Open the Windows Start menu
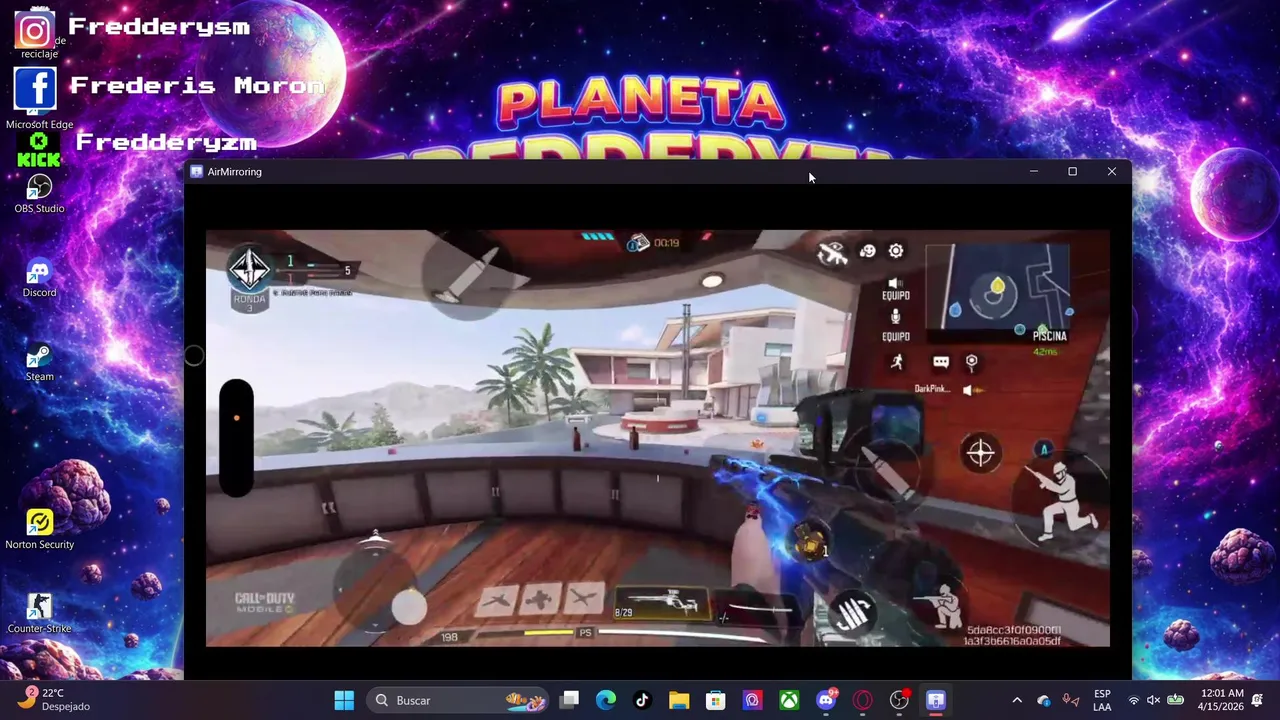Screen dimensions: 1280x720 click(x=344, y=700)
